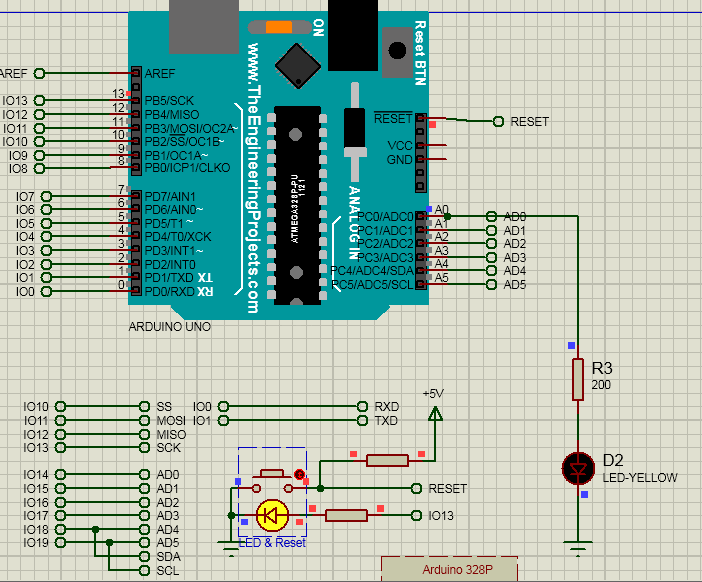Click the Arduino 328P box
The height and width of the screenshot is (582, 702).
tap(449, 569)
